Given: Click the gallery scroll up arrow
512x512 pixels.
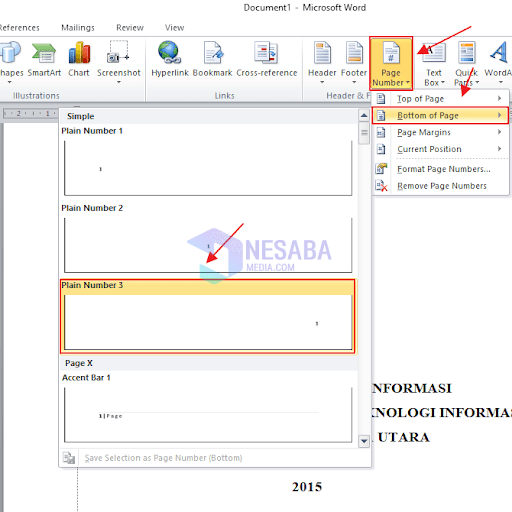Looking at the screenshot, I should [x=364, y=116].
